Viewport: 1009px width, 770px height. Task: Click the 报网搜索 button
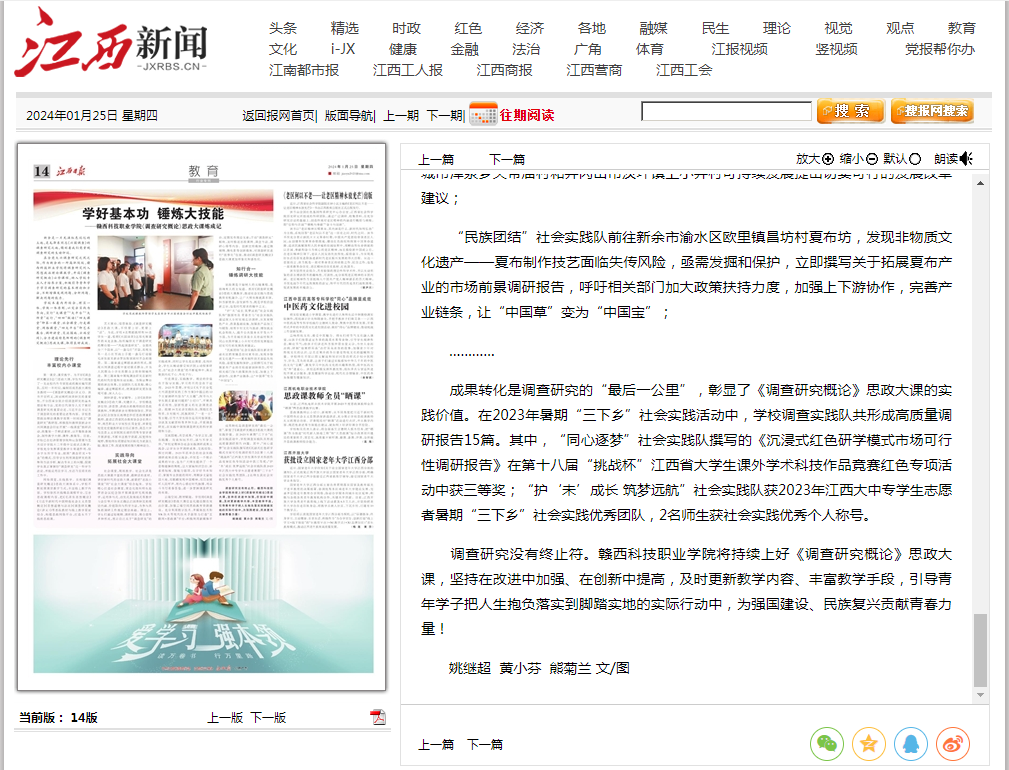tap(932, 111)
